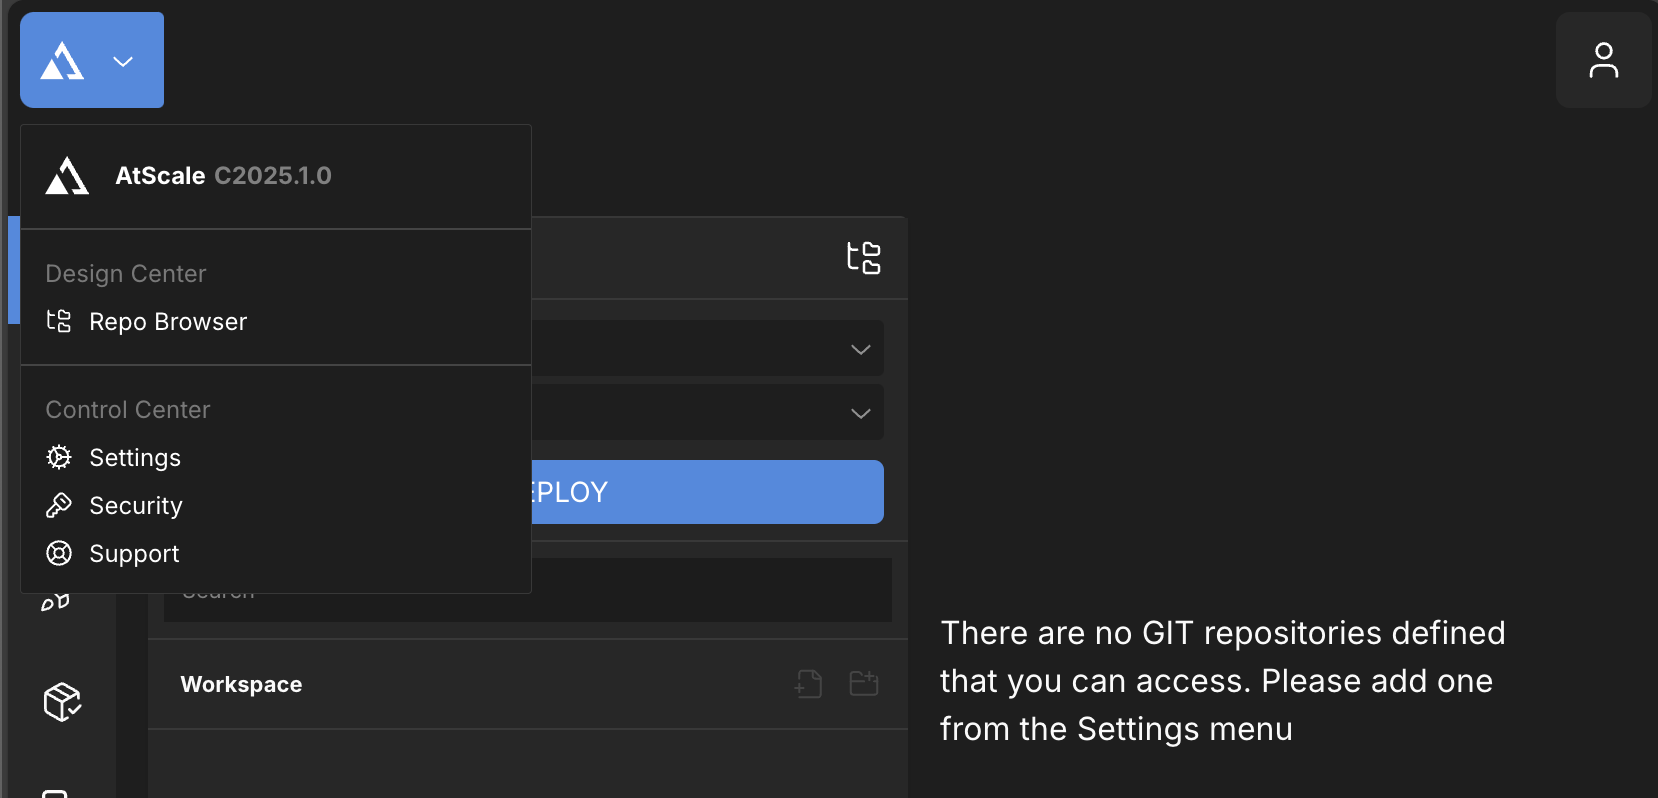The width and height of the screenshot is (1658, 798).
Task: Click the AtScale C2025.1.0 menu header
Action: [223, 176]
